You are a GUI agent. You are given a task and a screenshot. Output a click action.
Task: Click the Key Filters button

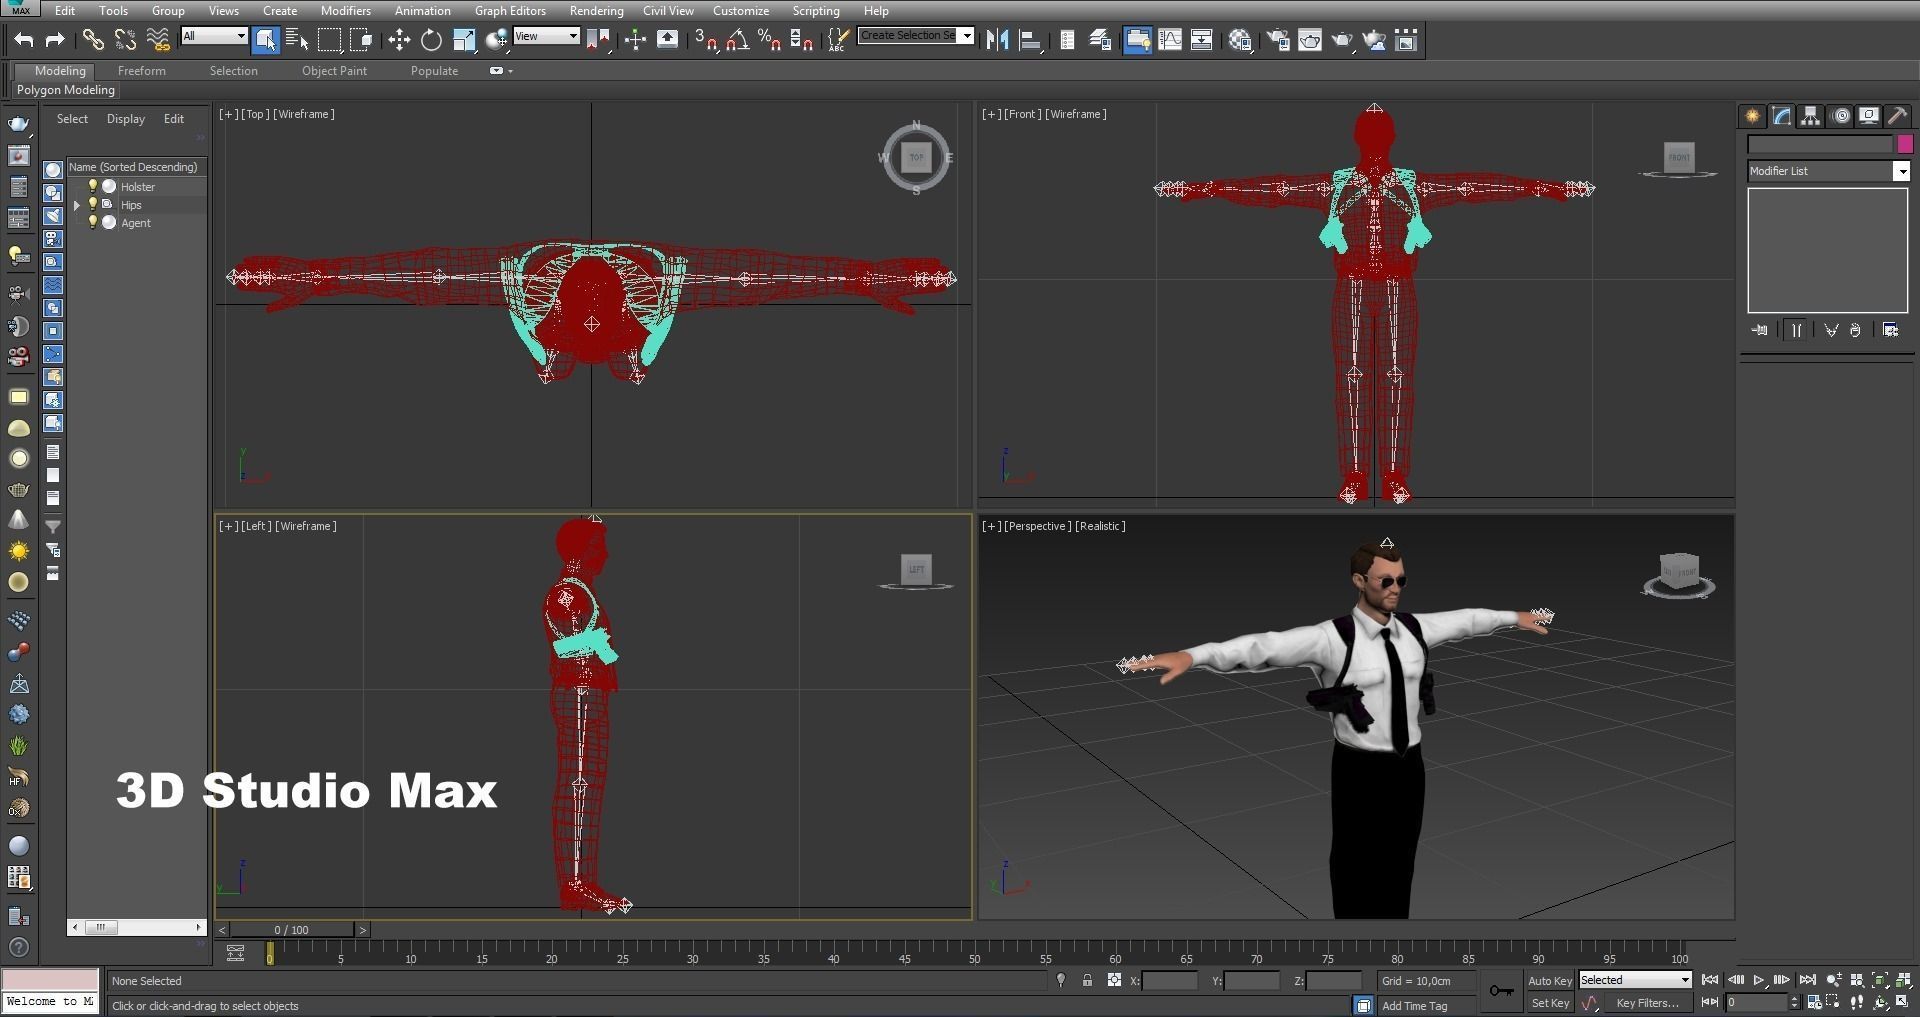pos(1647,1003)
